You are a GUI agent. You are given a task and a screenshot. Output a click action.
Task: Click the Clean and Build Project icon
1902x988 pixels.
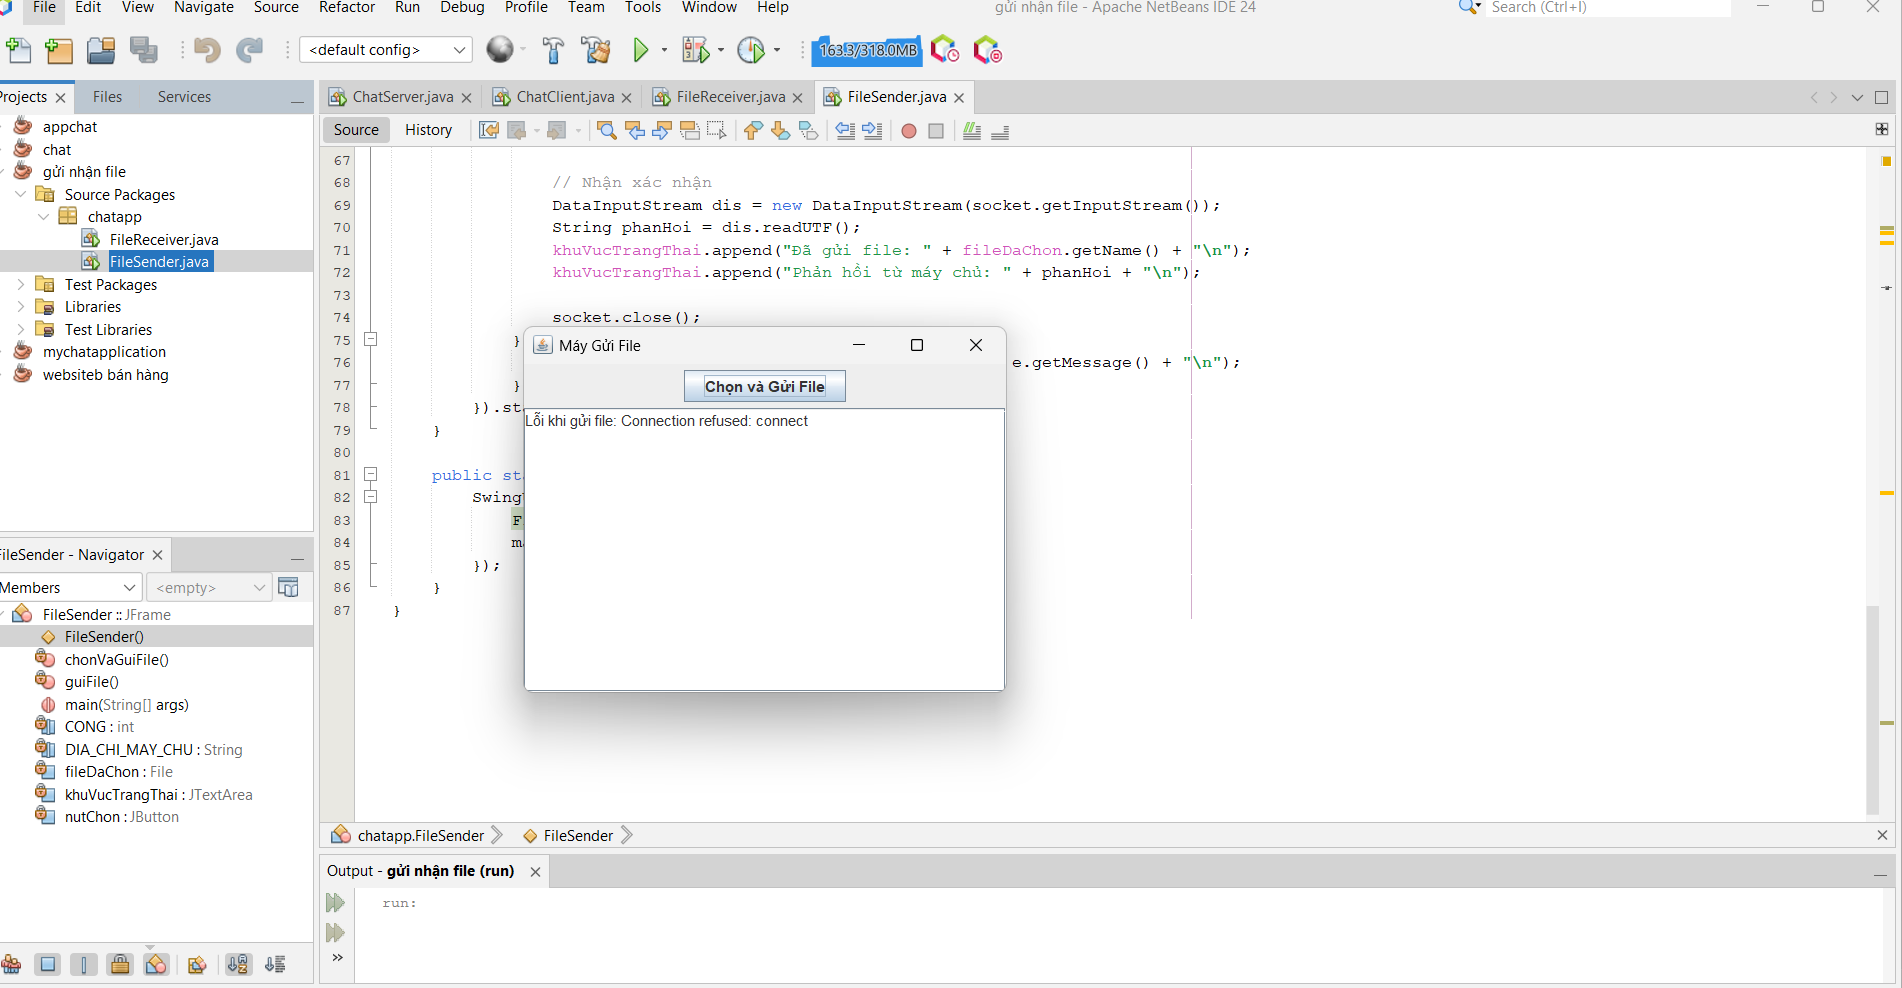click(596, 50)
